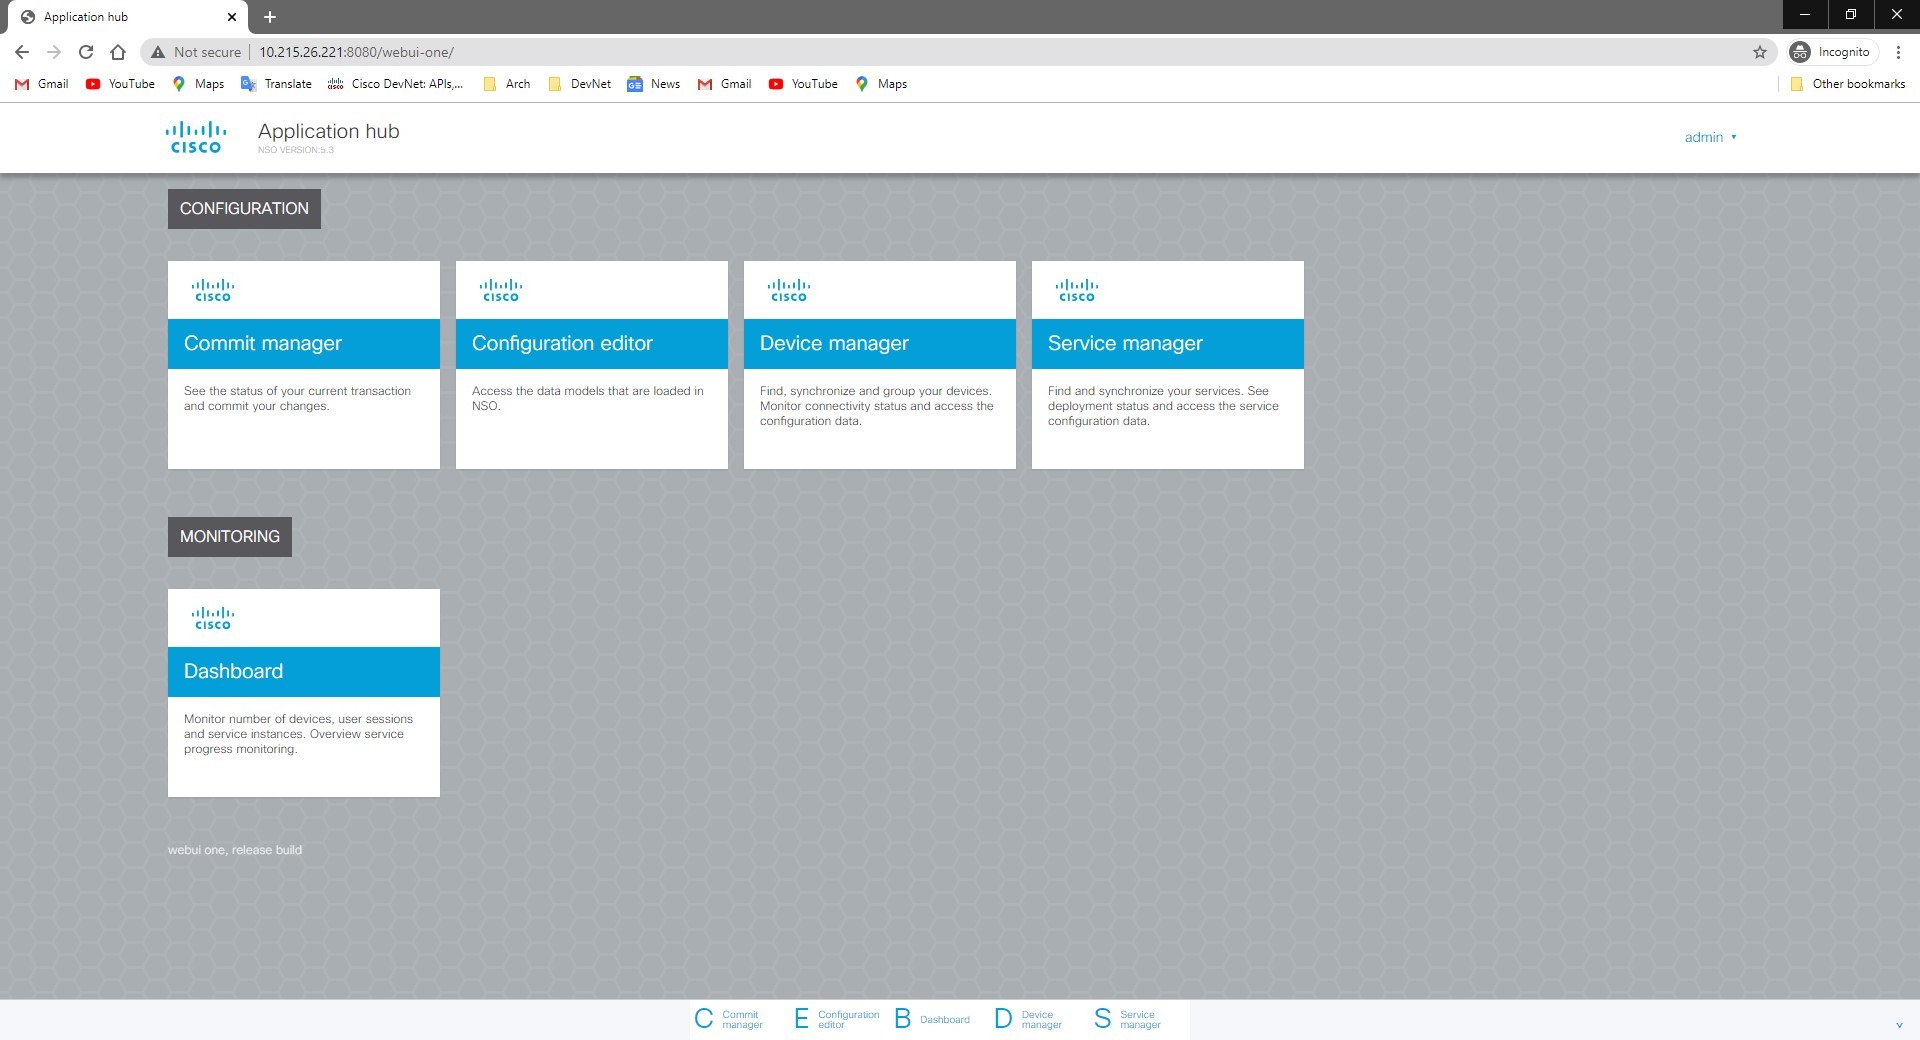Image resolution: width=1920 pixels, height=1040 pixels.
Task: Open the Commit manager card
Action: click(x=304, y=365)
